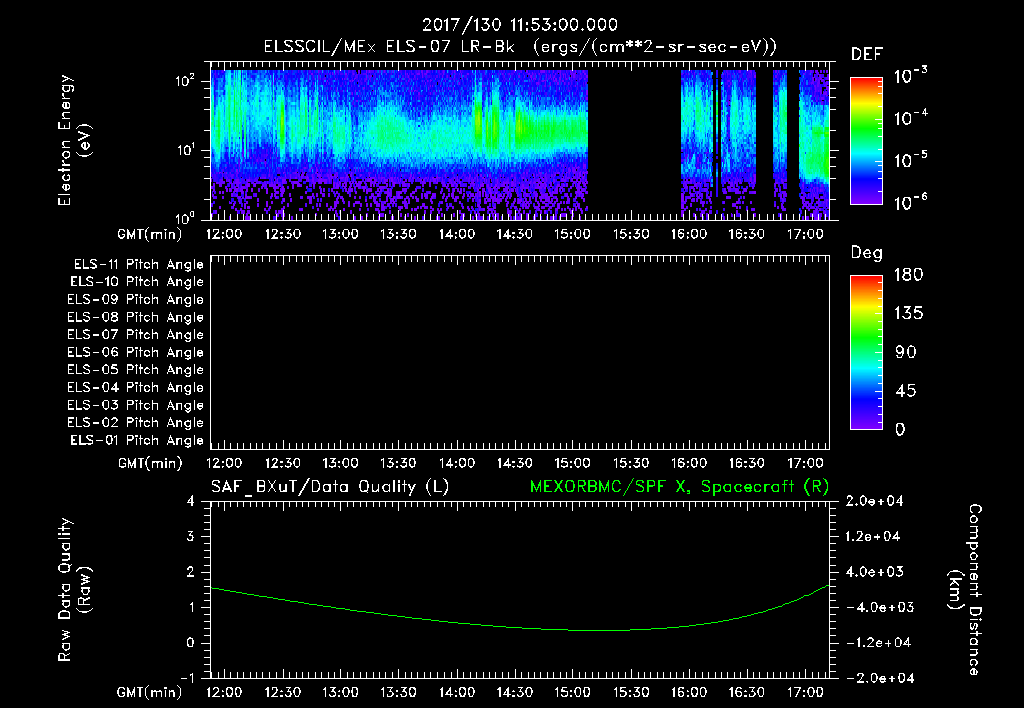This screenshot has height=708, width=1024.
Task: Click 16:00 time tick under data quality panel
Action: (x=689, y=692)
